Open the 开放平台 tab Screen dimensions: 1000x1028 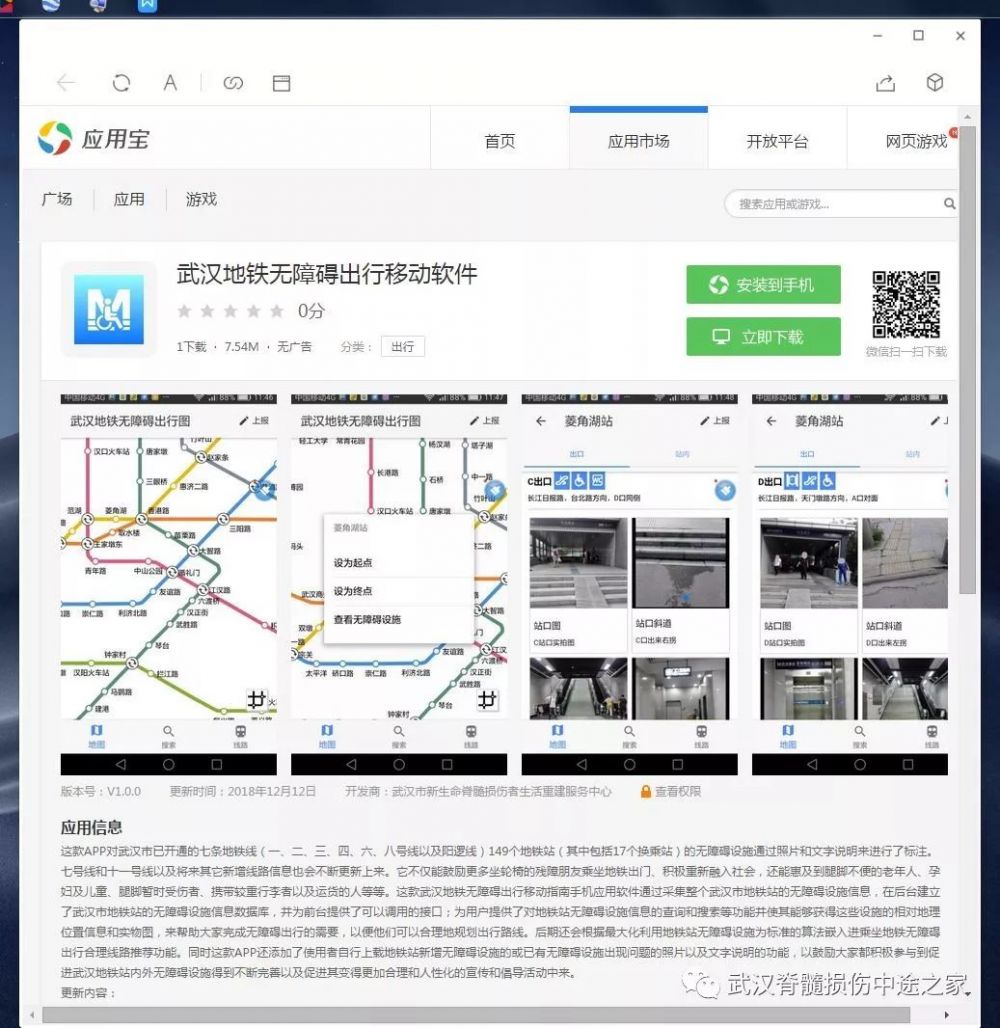(777, 141)
